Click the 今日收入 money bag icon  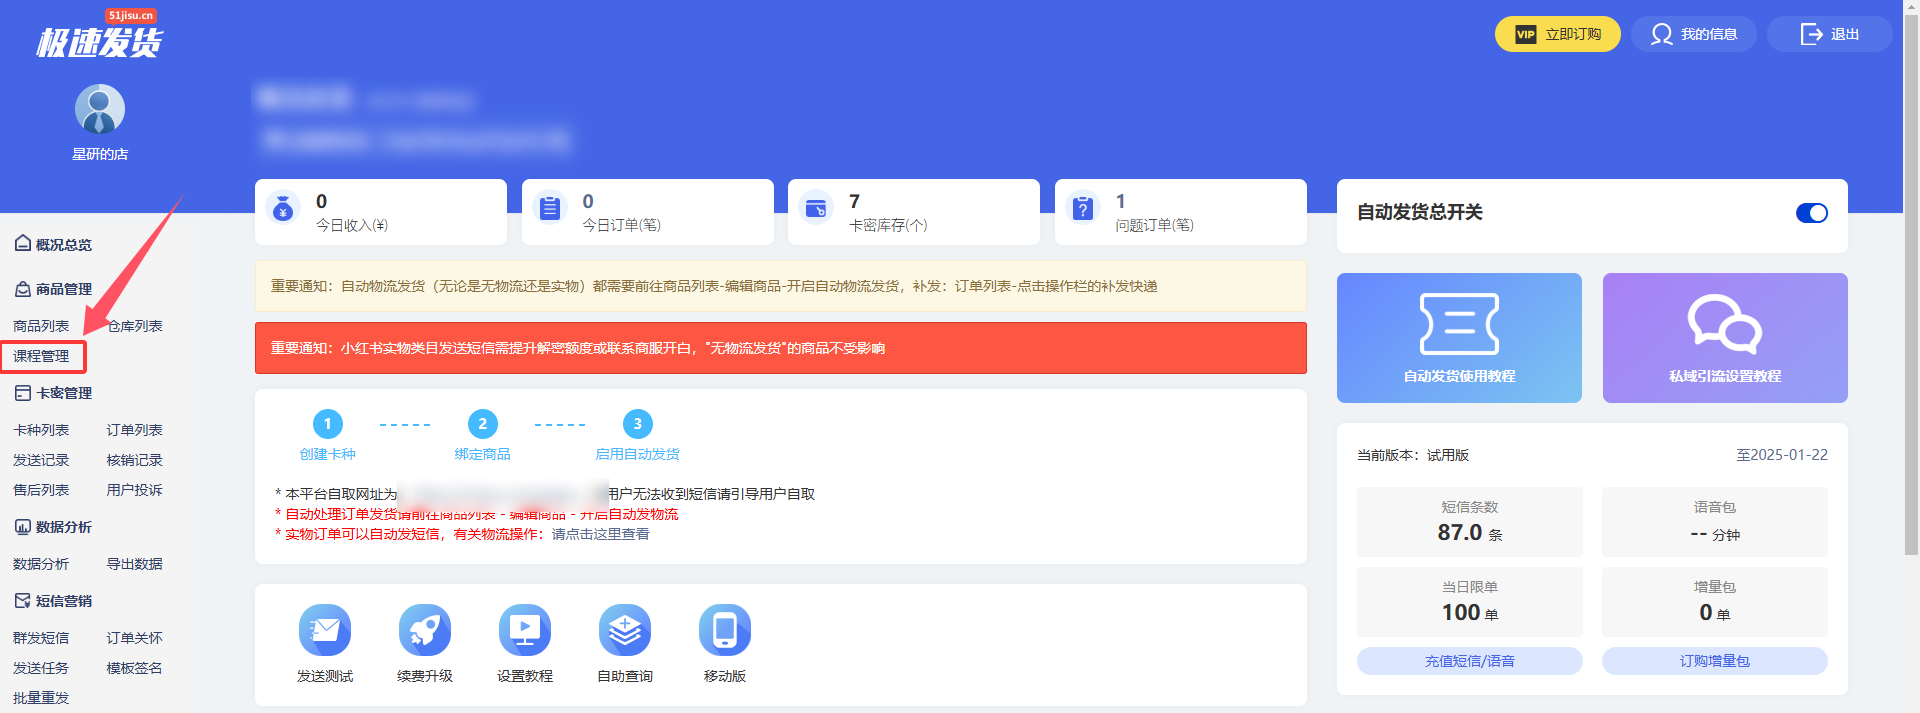pos(283,208)
